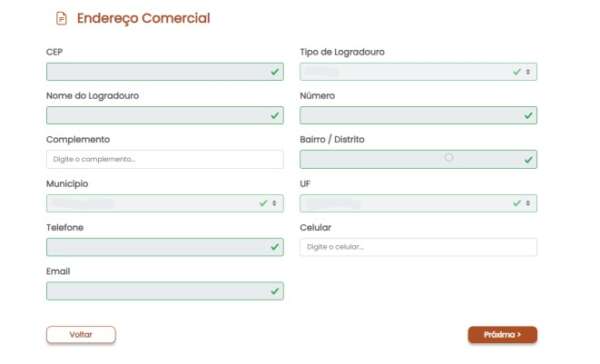Click the checkmark in Nome do Logradouro field
Viewport: 600px width, 364px height.
(274, 115)
